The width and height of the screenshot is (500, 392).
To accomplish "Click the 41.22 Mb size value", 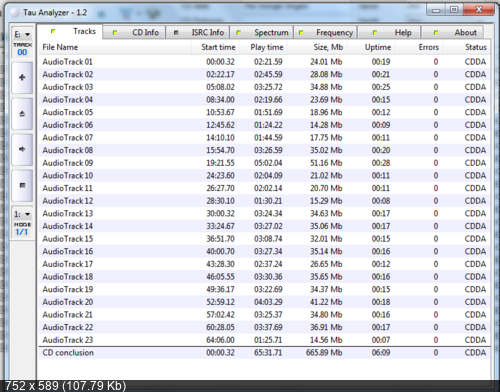I will coord(326,302).
